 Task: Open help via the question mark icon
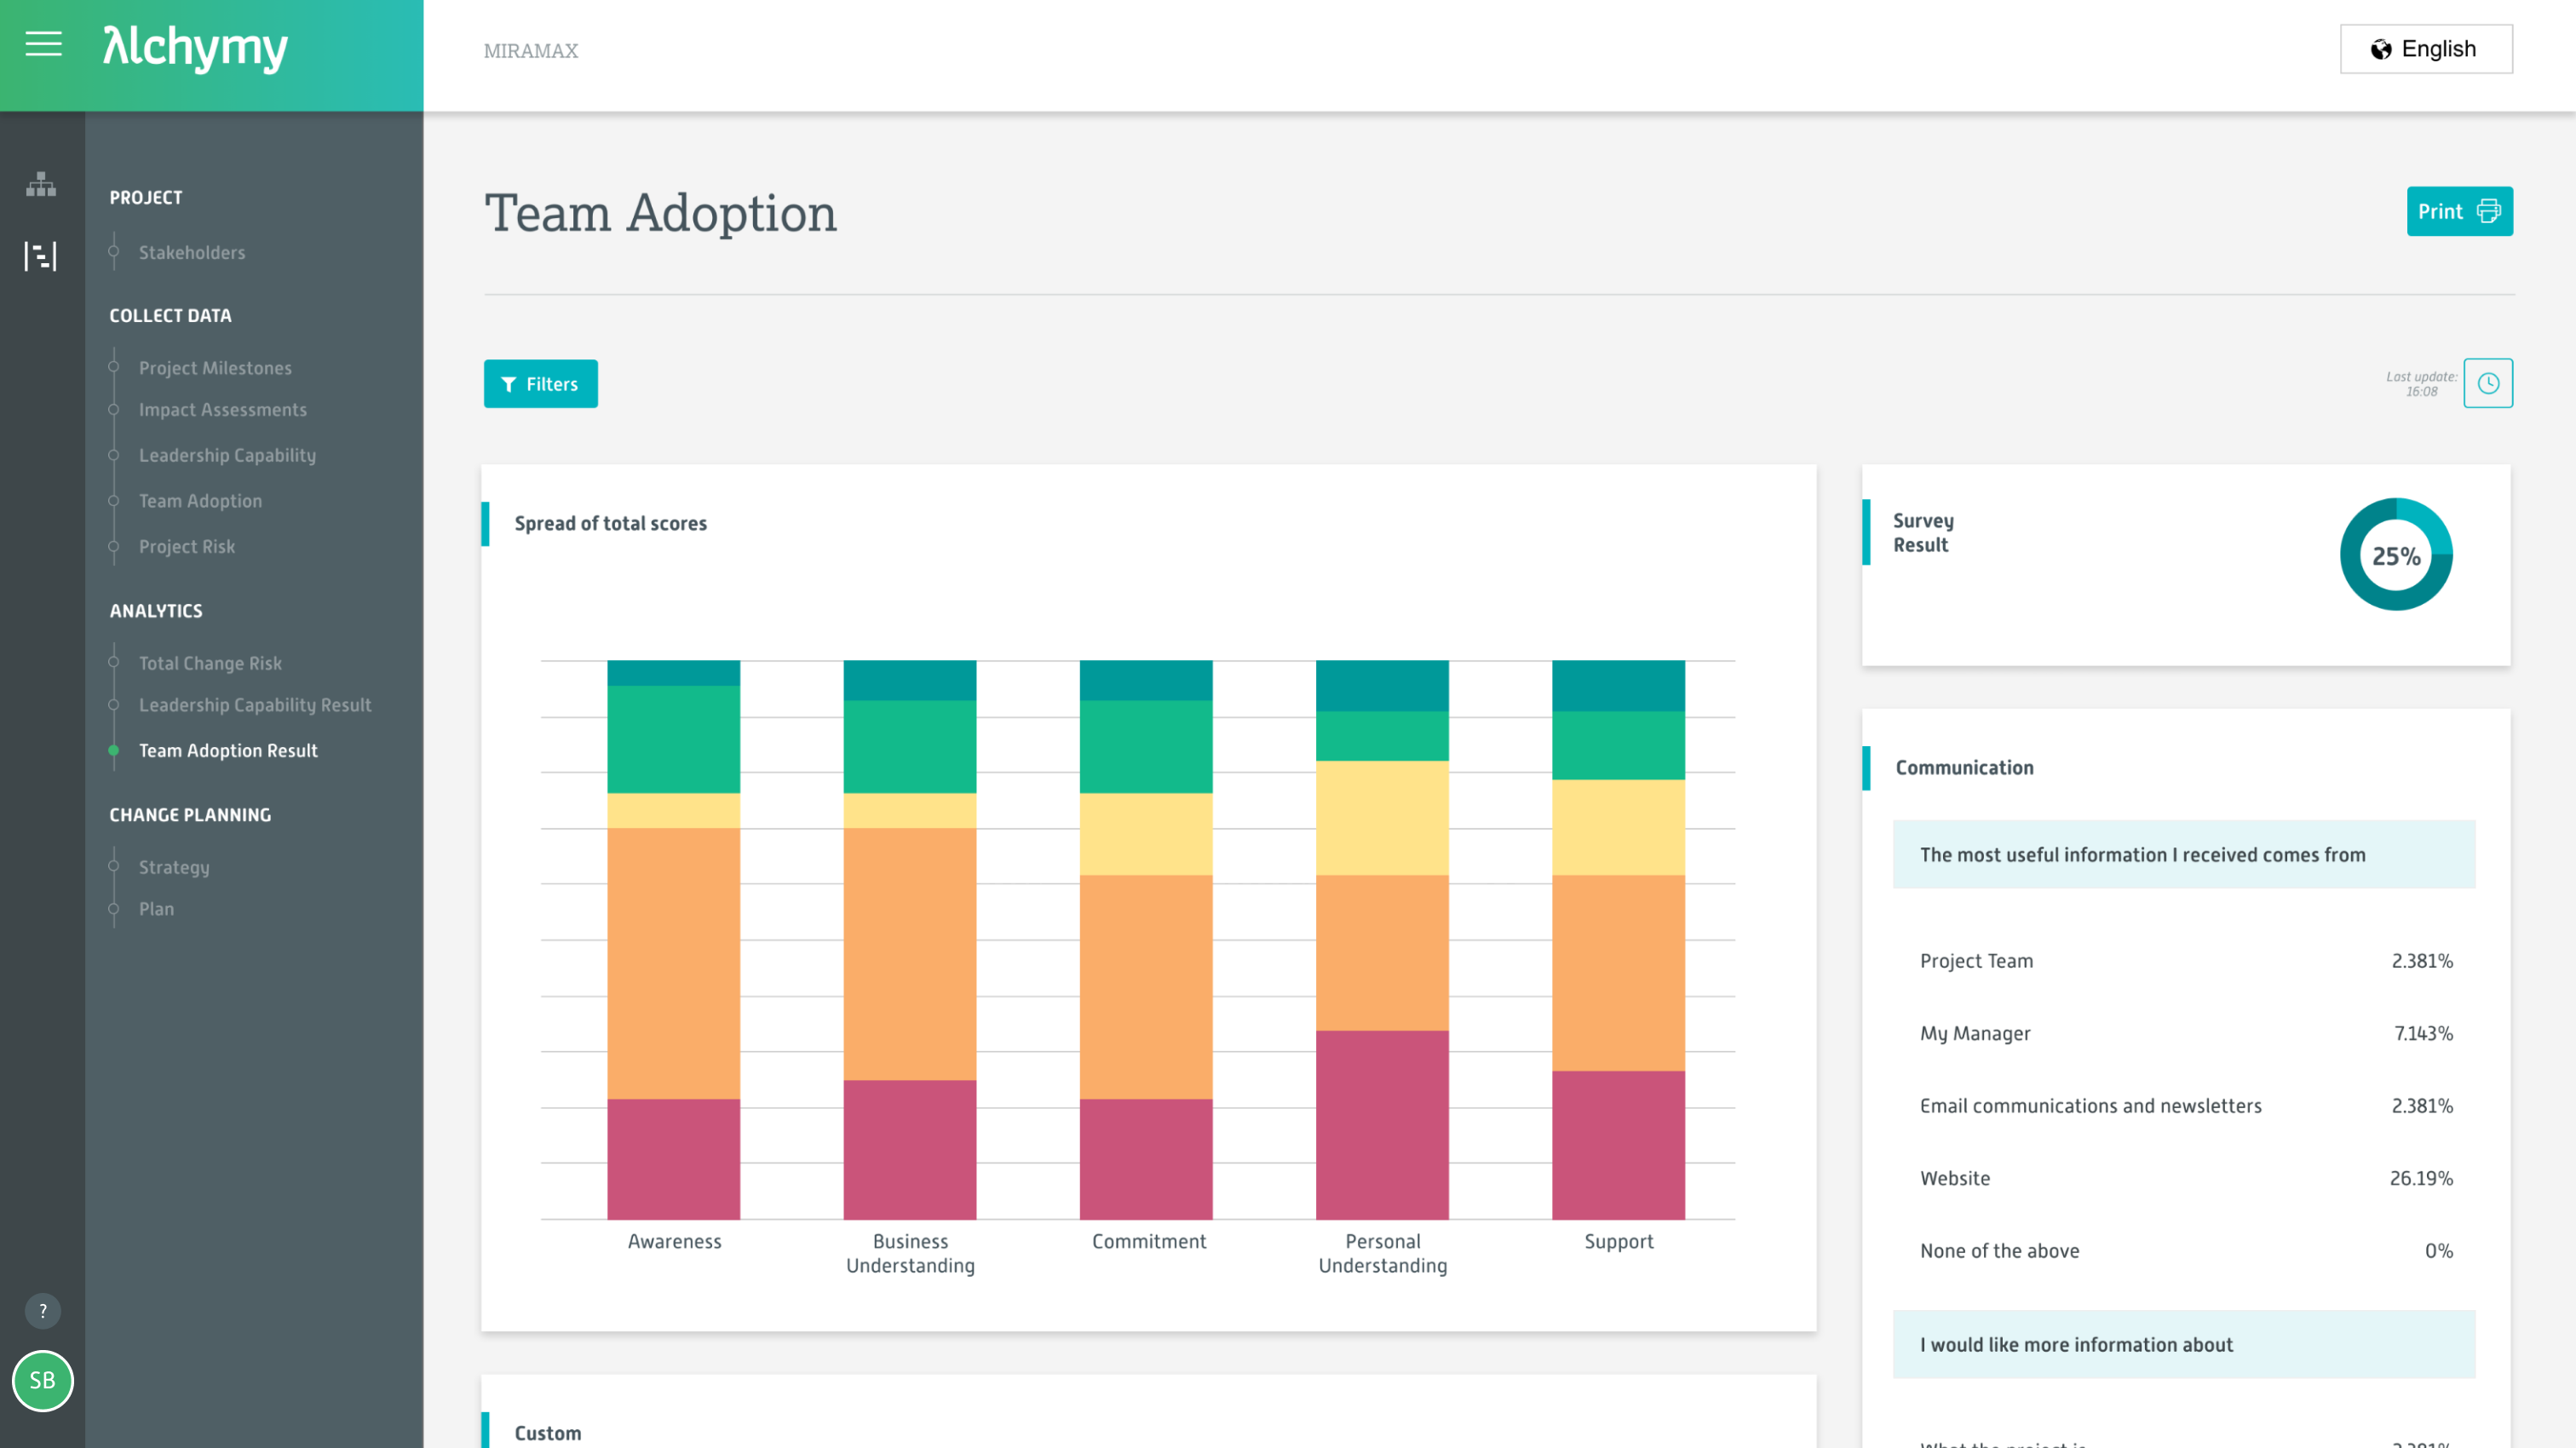pyautogui.click(x=42, y=1310)
